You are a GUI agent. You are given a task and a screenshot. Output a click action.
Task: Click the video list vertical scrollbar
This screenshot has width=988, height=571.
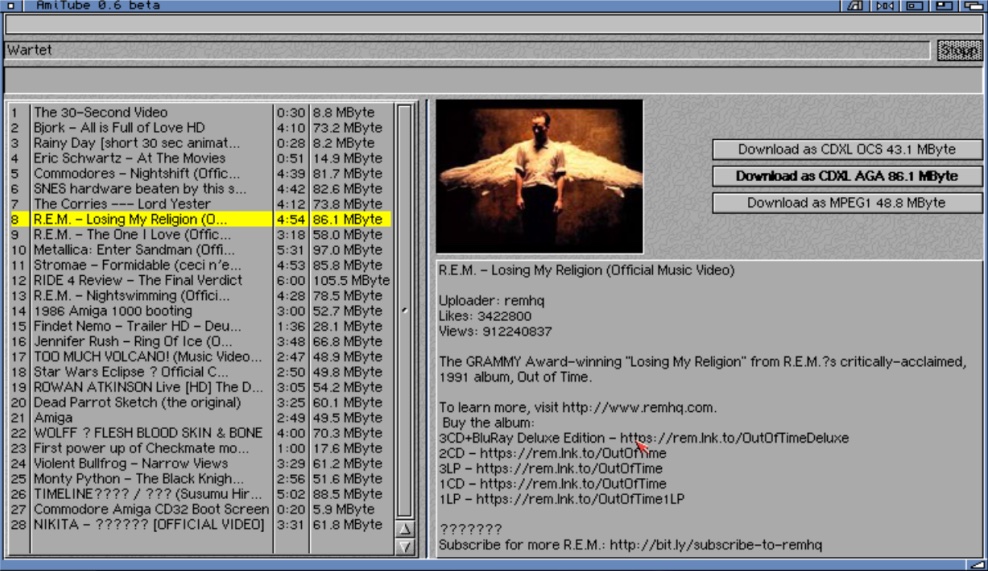pos(405,311)
